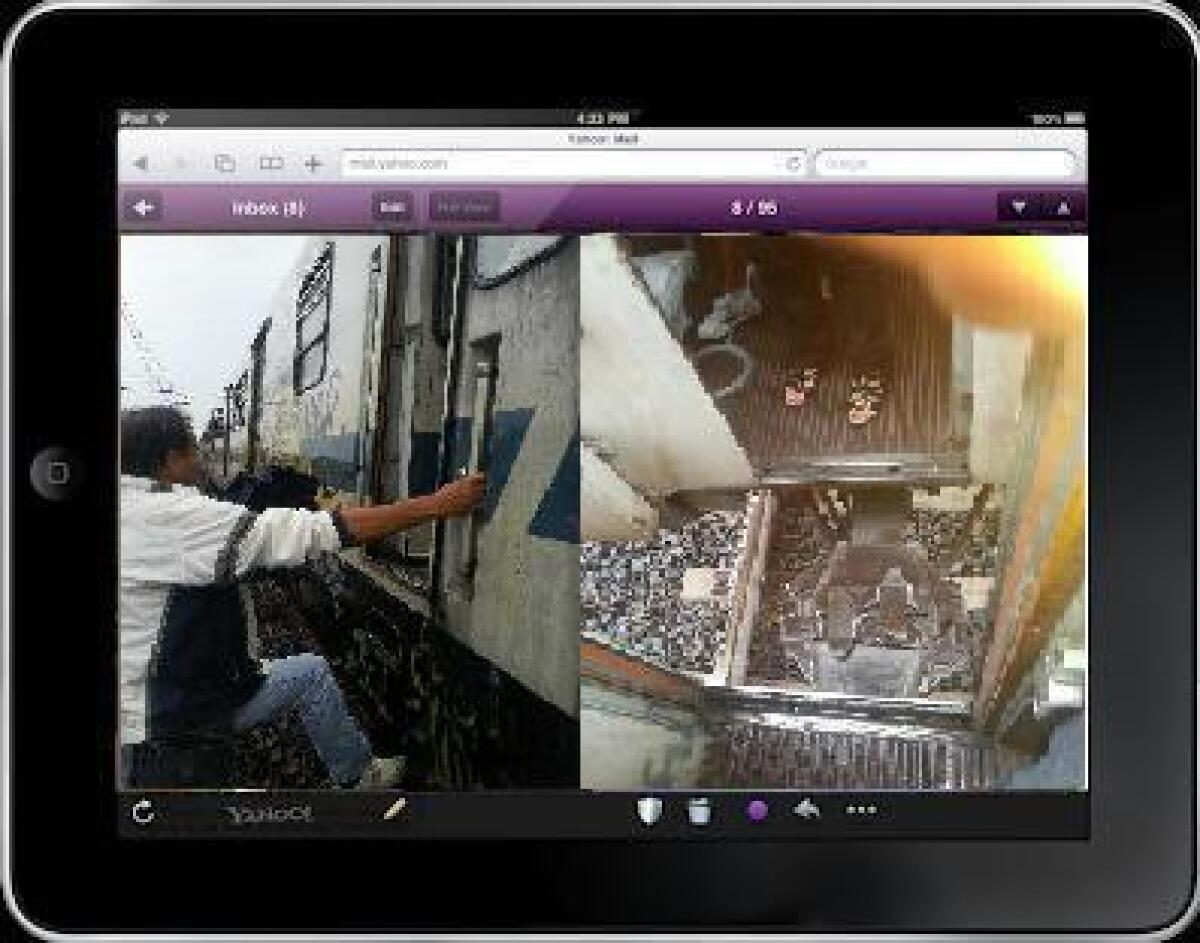Go to previous message with up arrow
This screenshot has height=943, width=1200.
[1063, 208]
